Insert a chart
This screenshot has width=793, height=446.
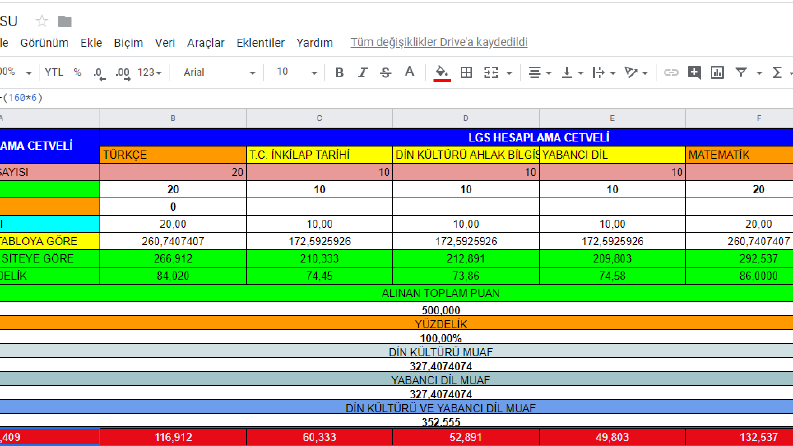717,73
